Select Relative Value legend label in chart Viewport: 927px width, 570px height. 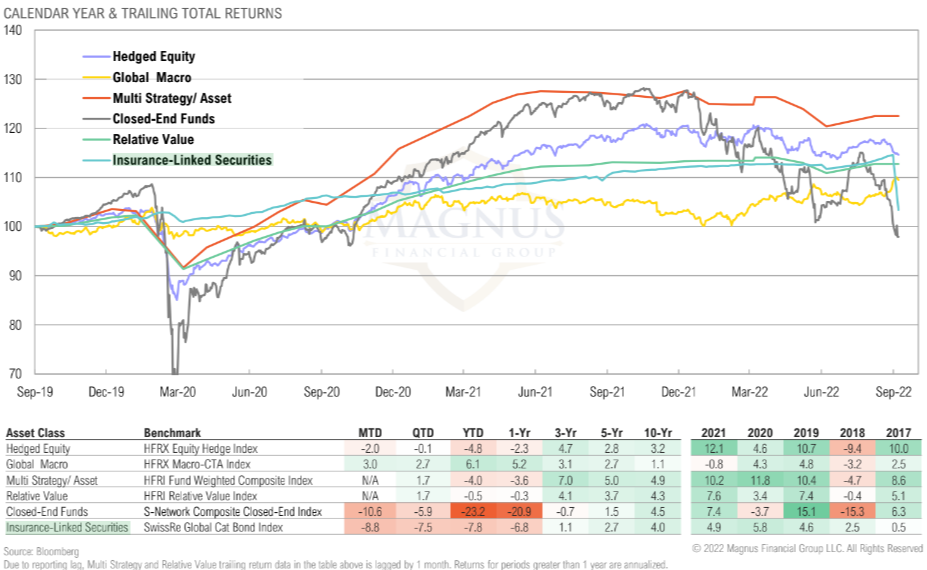coord(153,139)
